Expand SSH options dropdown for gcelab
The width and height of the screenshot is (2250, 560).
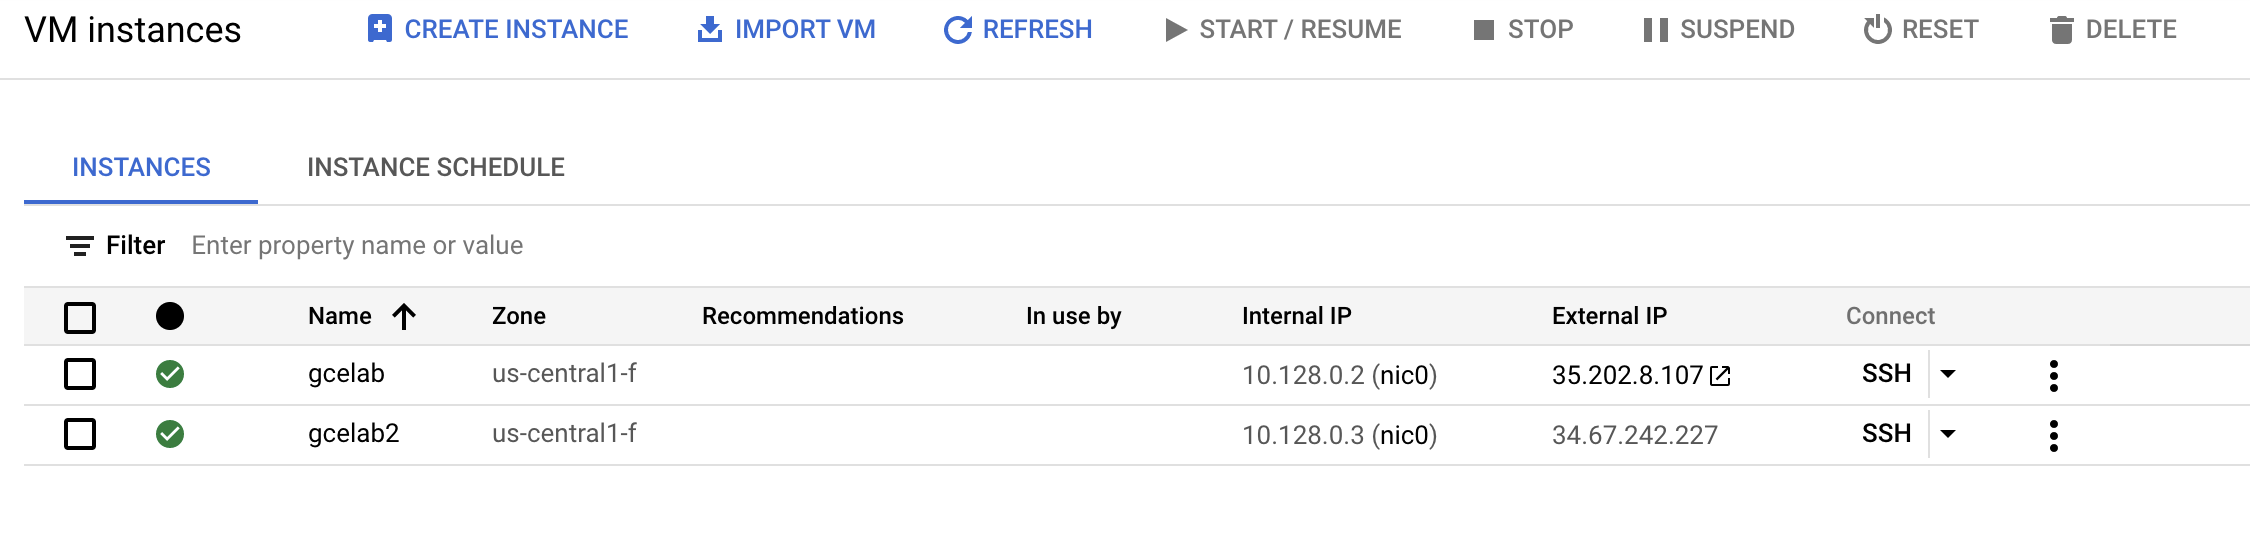point(1948,375)
